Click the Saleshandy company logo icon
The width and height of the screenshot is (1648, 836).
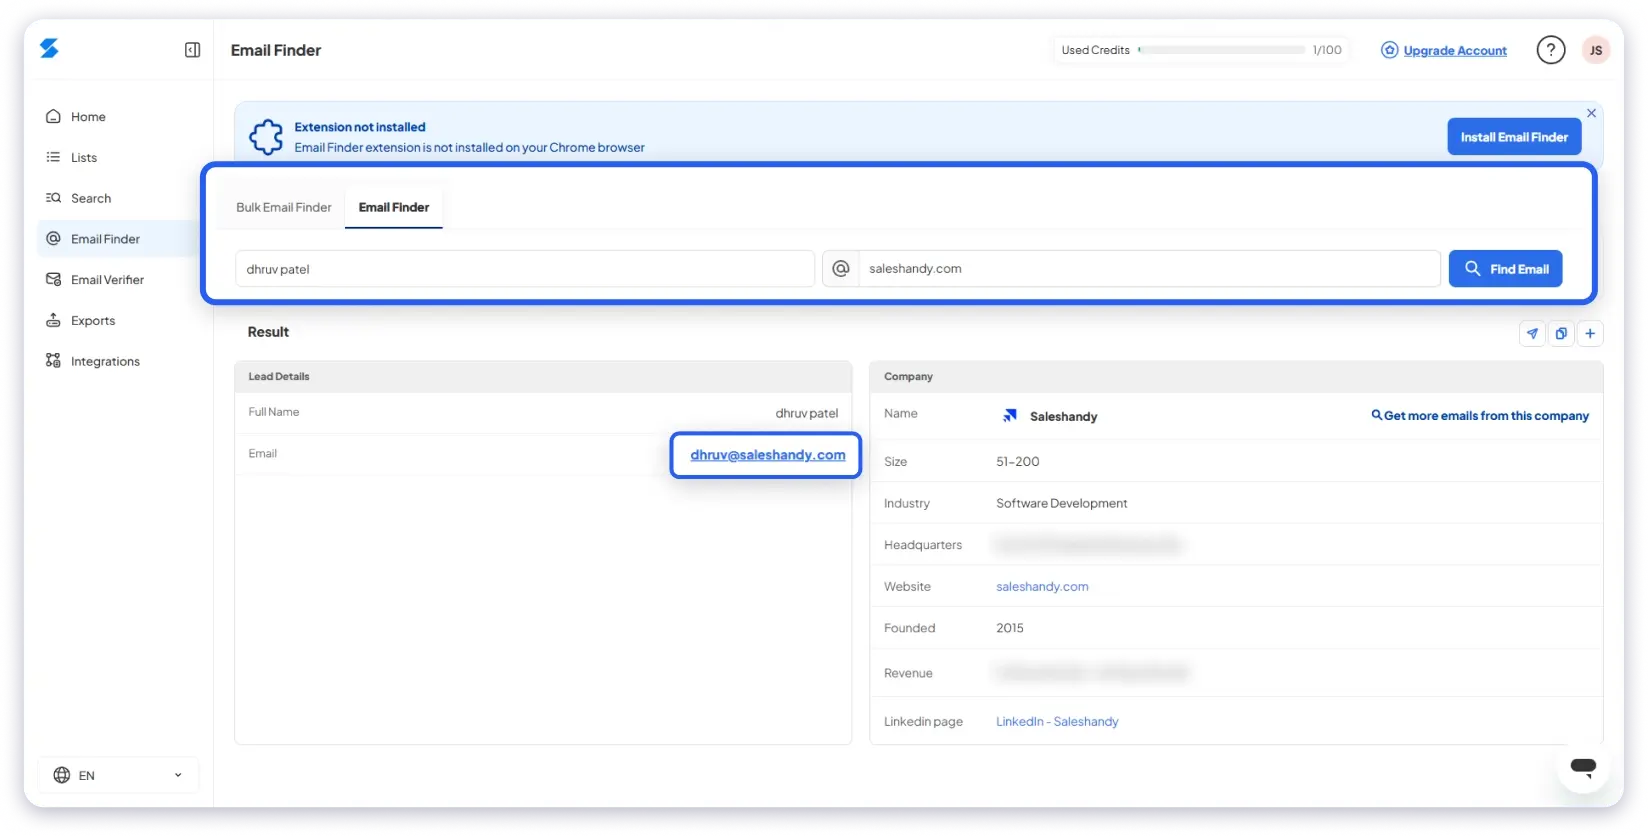pos(1010,416)
